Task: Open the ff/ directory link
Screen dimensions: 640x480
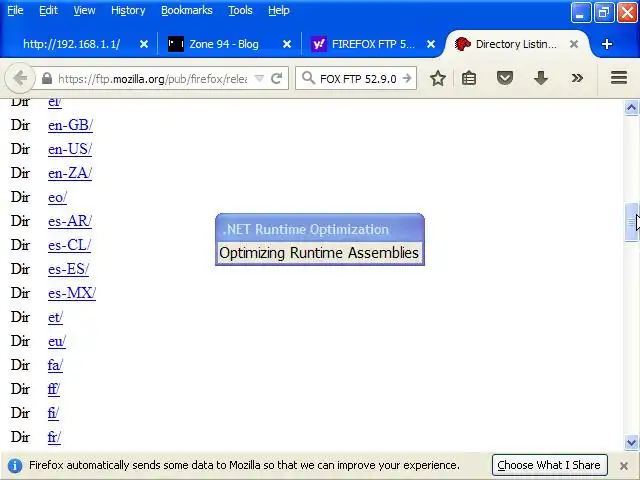Action: 53,389
